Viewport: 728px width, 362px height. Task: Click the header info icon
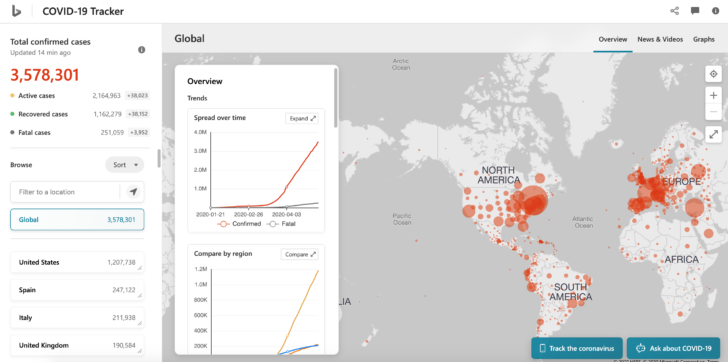click(715, 11)
